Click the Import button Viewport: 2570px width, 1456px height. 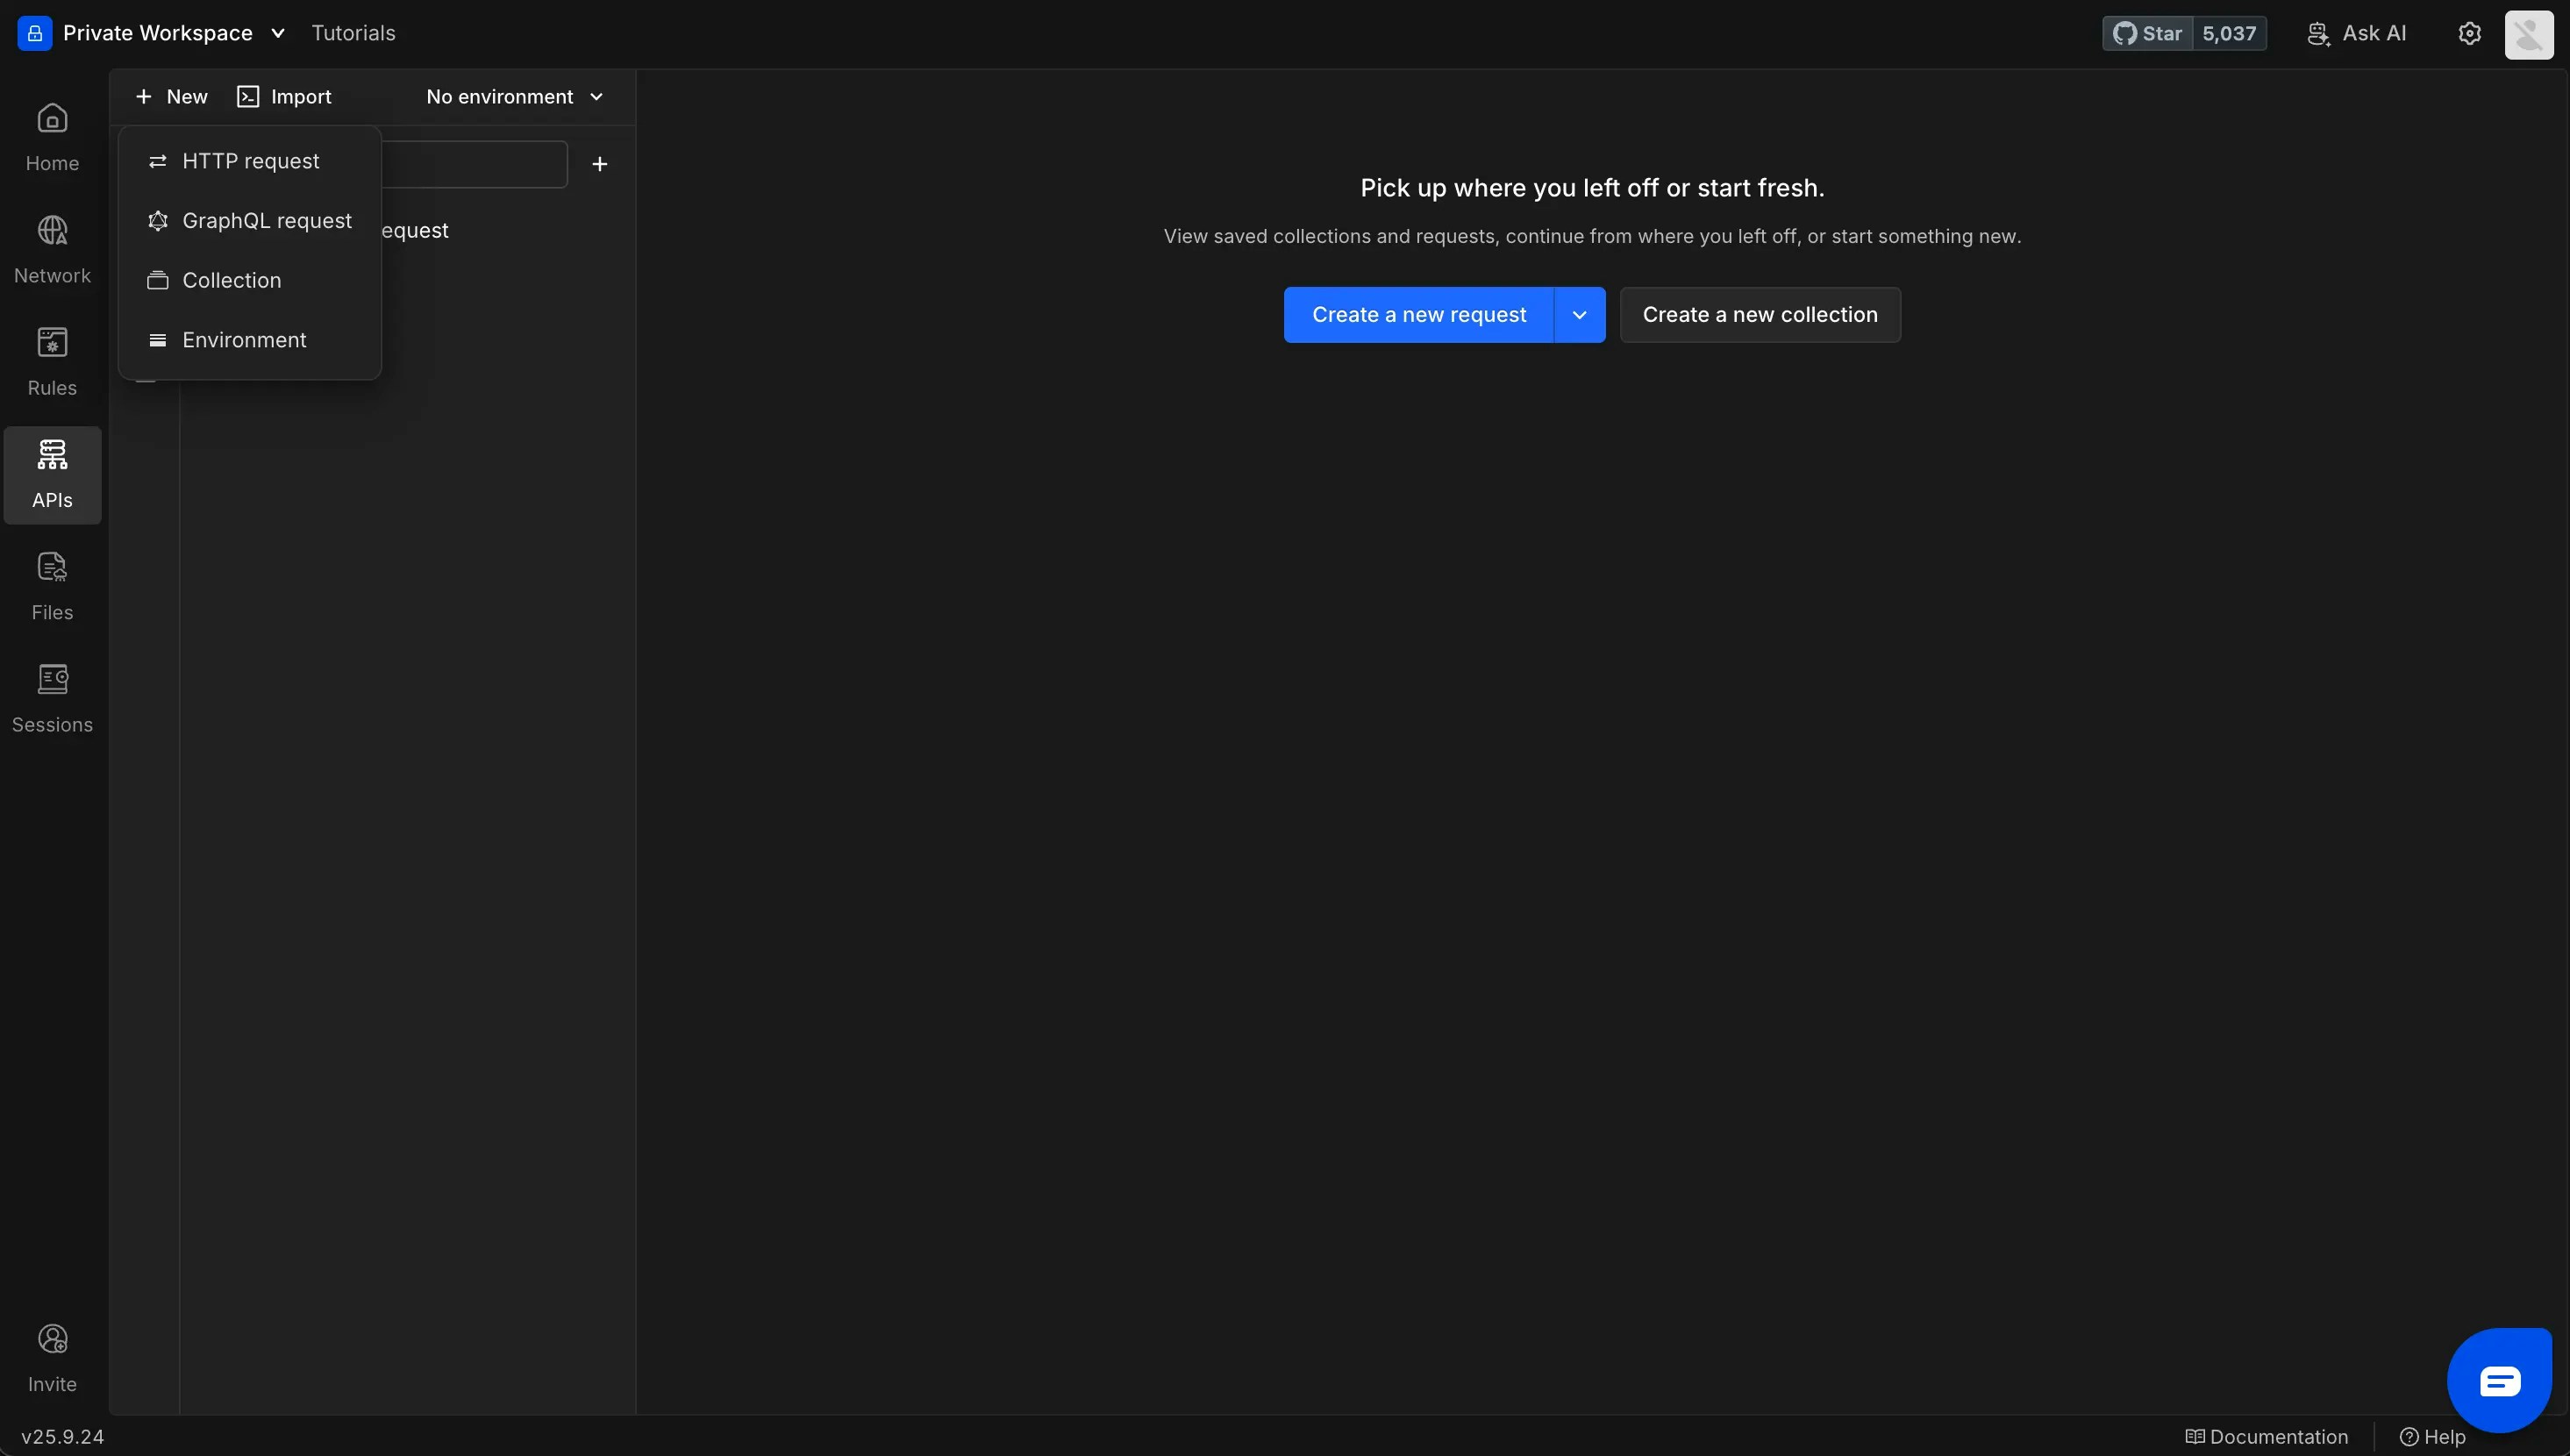tap(285, 97)
